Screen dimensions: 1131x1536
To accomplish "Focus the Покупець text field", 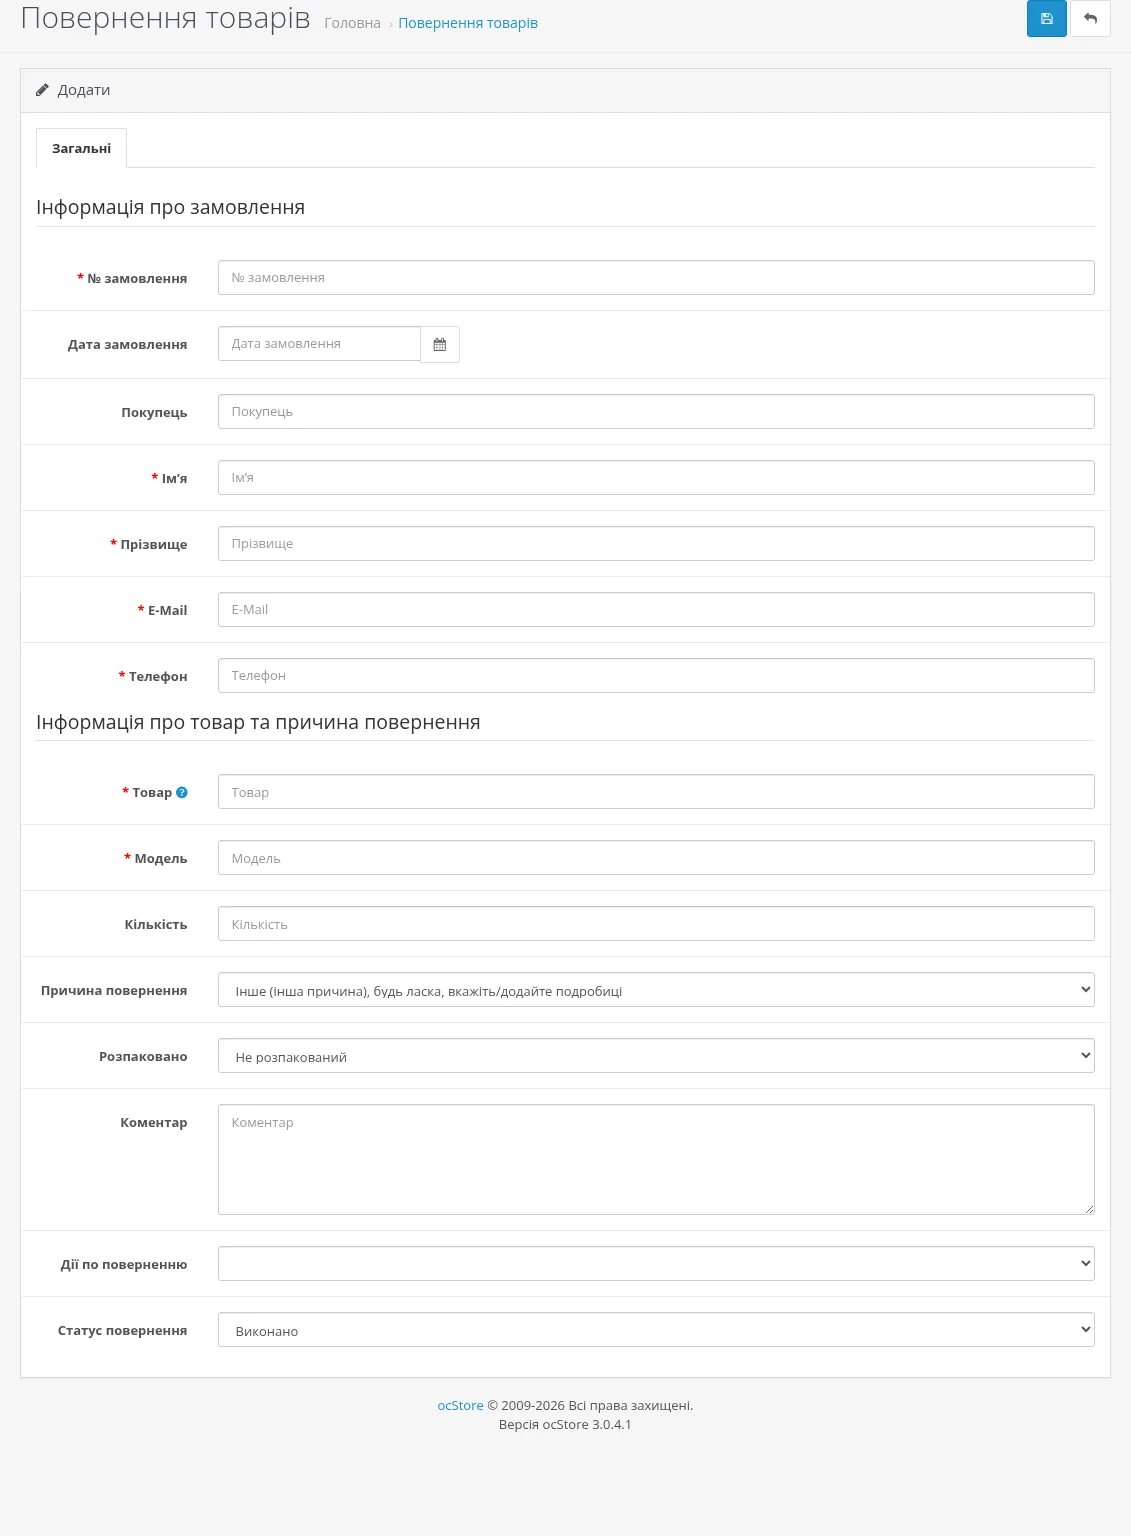I will pos(656,412).
